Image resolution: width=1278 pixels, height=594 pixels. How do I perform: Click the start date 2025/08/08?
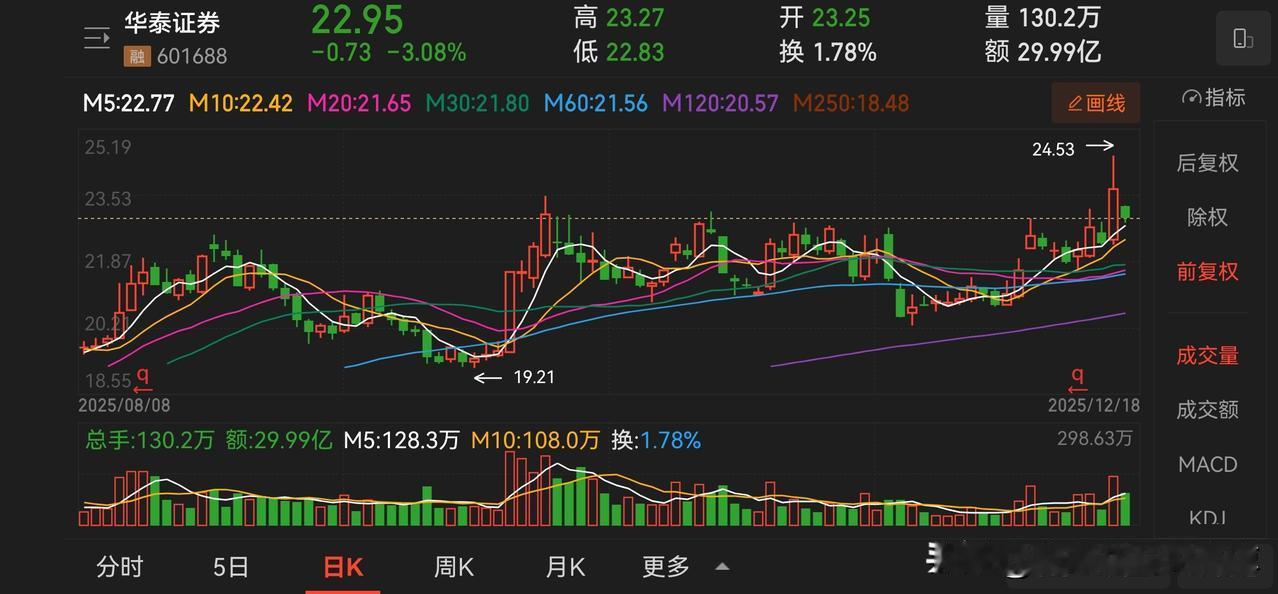point(126,405)
